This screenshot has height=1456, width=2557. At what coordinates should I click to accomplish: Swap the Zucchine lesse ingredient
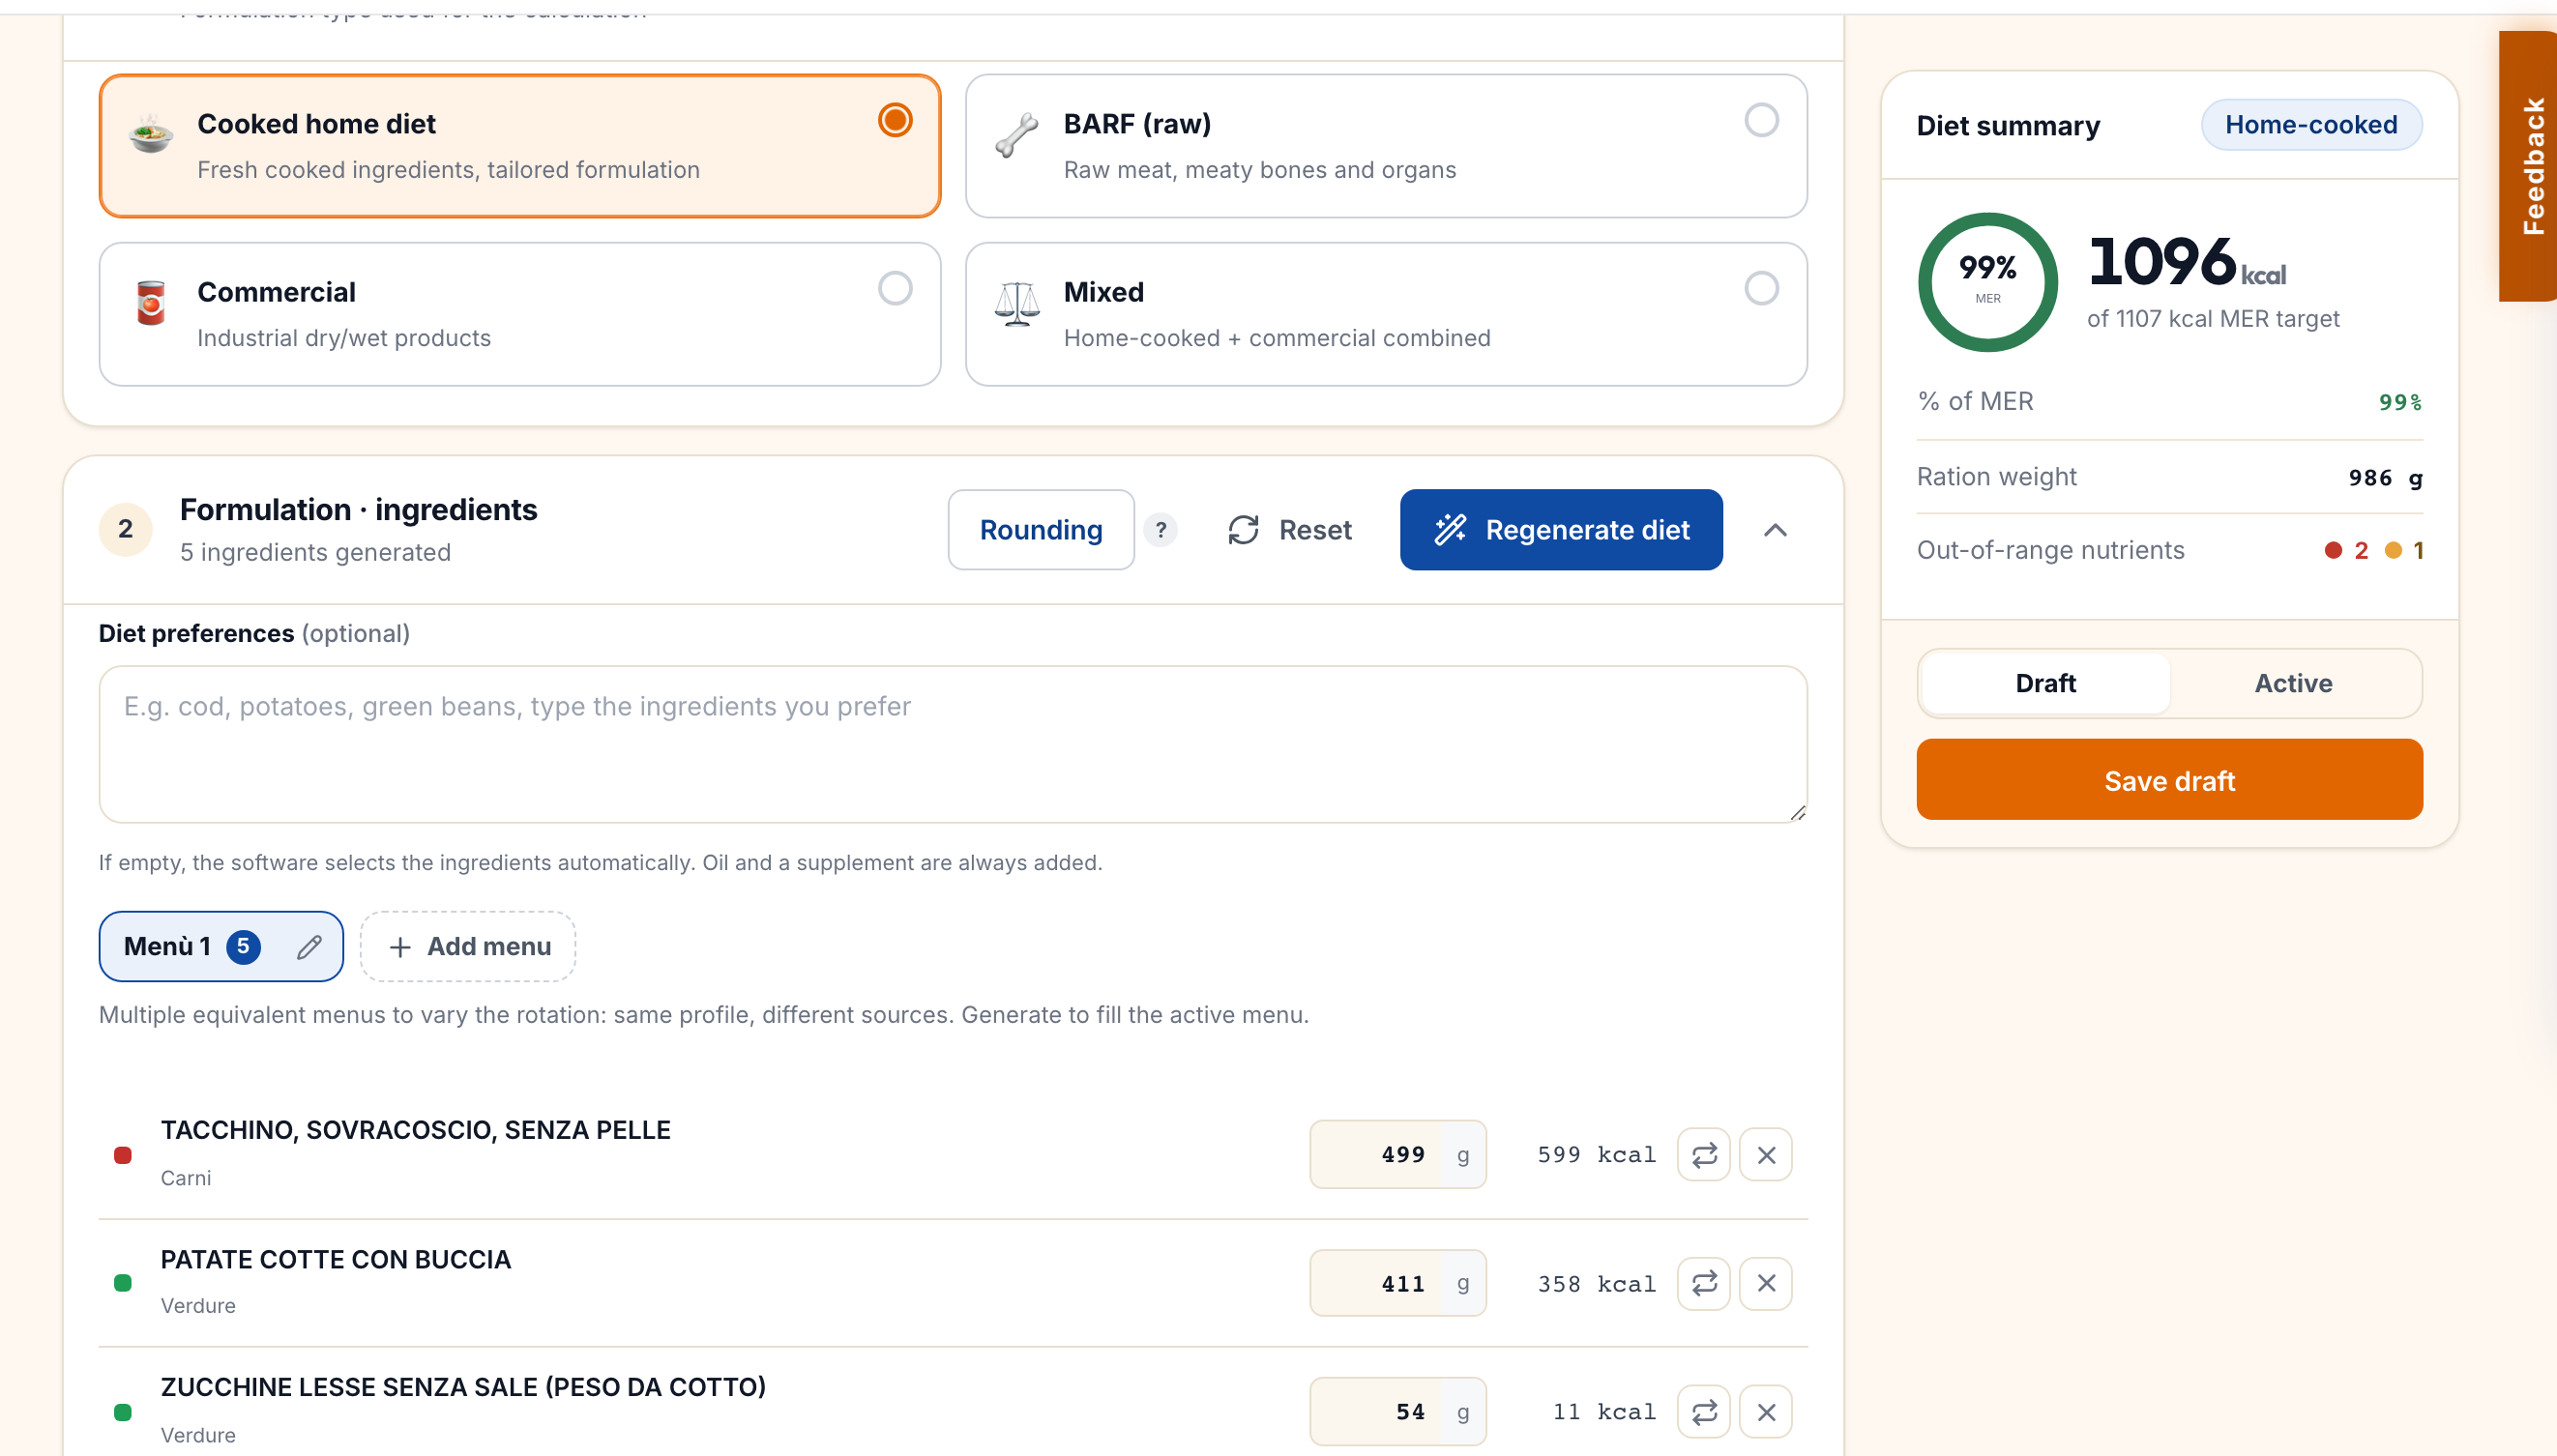pos(1704,1412)
